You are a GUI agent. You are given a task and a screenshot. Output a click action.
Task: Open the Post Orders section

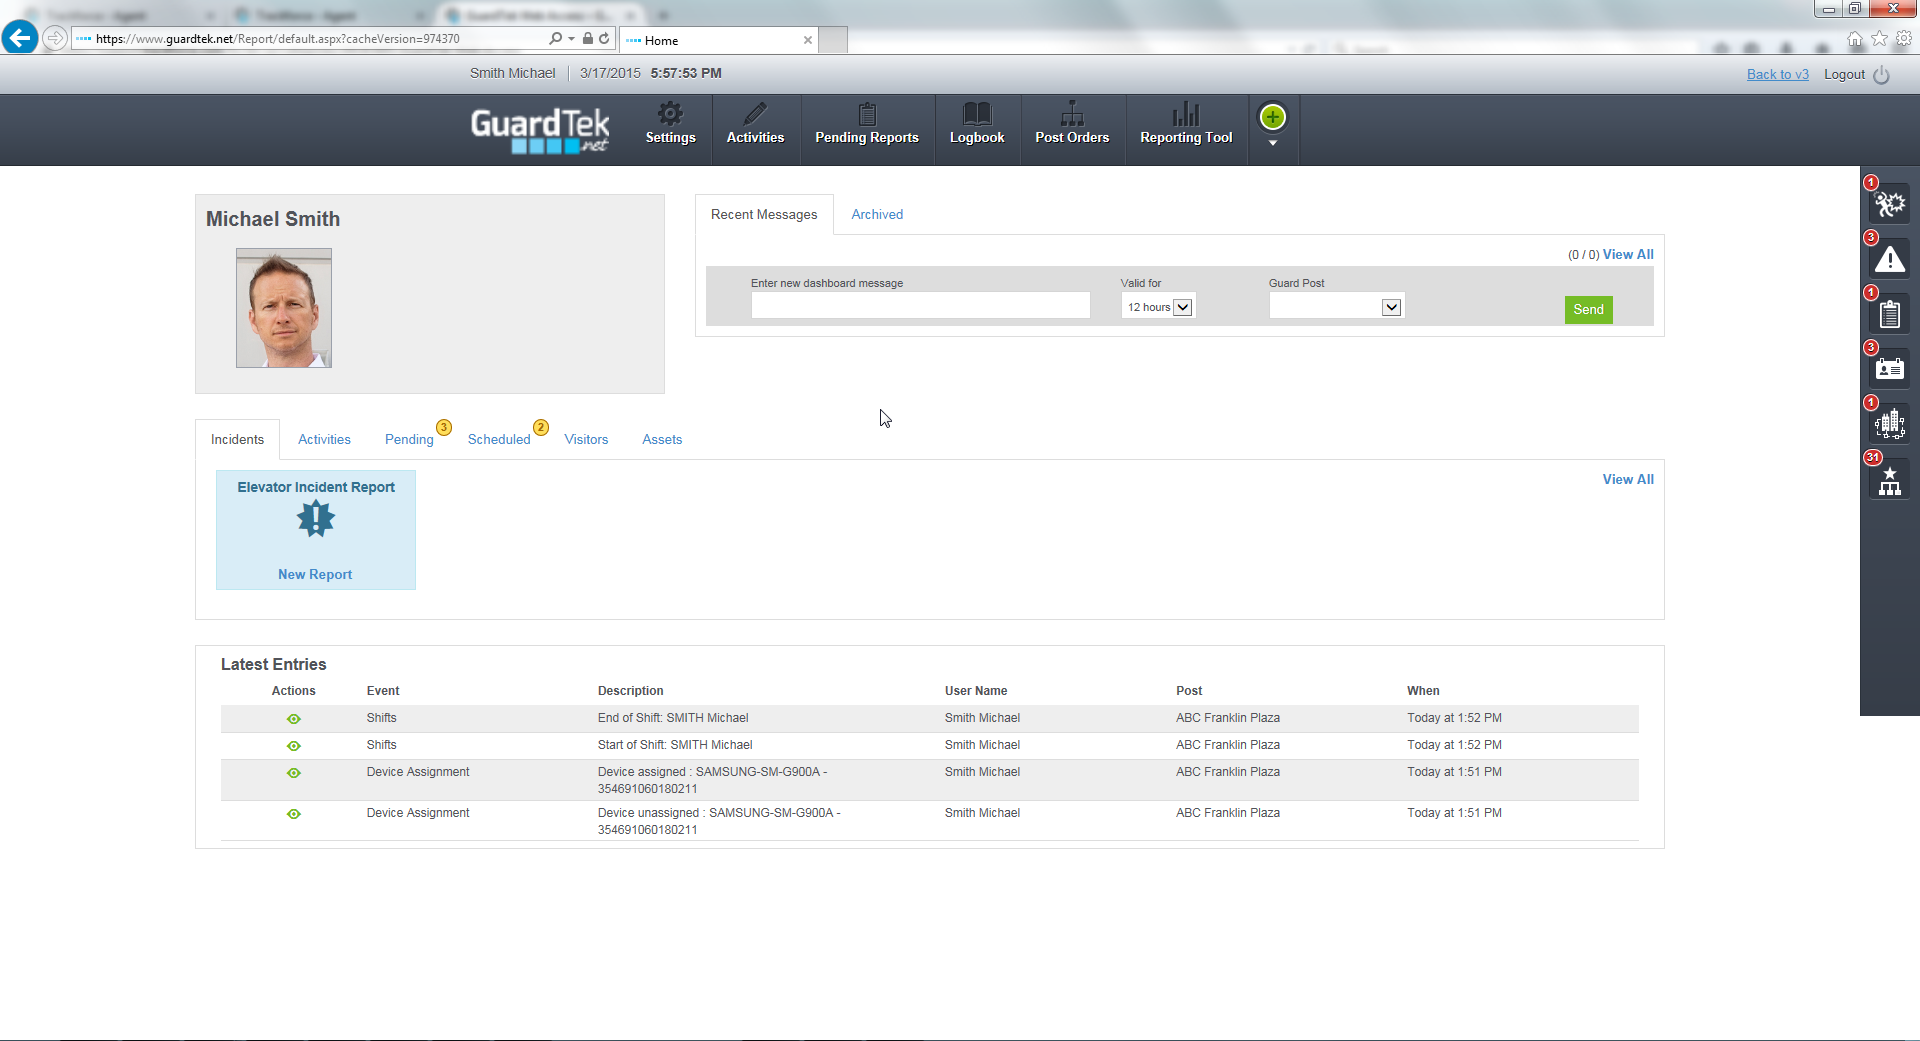coord(1071,128)
